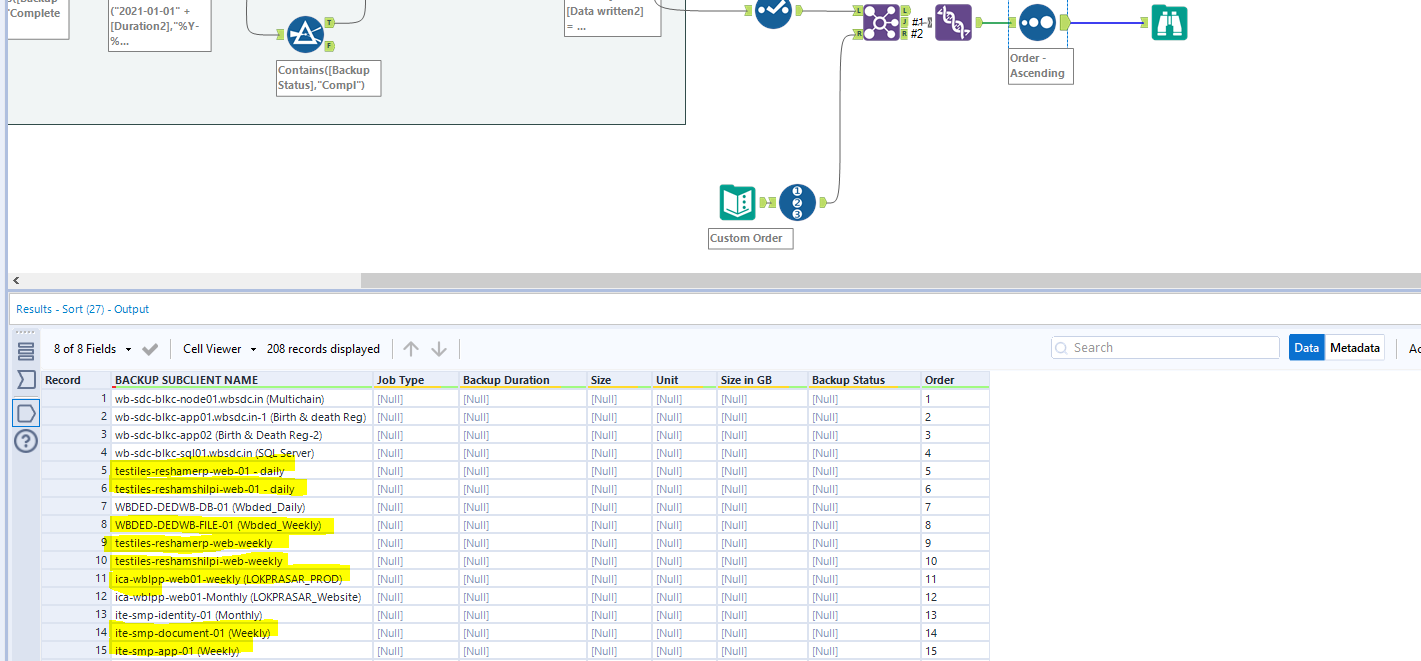Select the purple Join tool on the canvas
The image size is (1421, 661).
pyautogui.click(x=879, y=22)
